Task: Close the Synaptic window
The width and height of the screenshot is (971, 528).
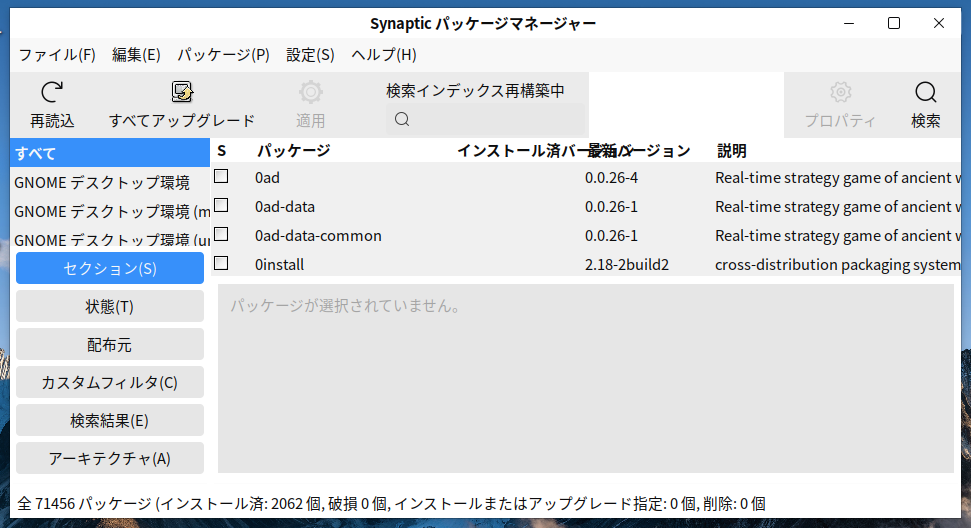Action: click(939, 24)
